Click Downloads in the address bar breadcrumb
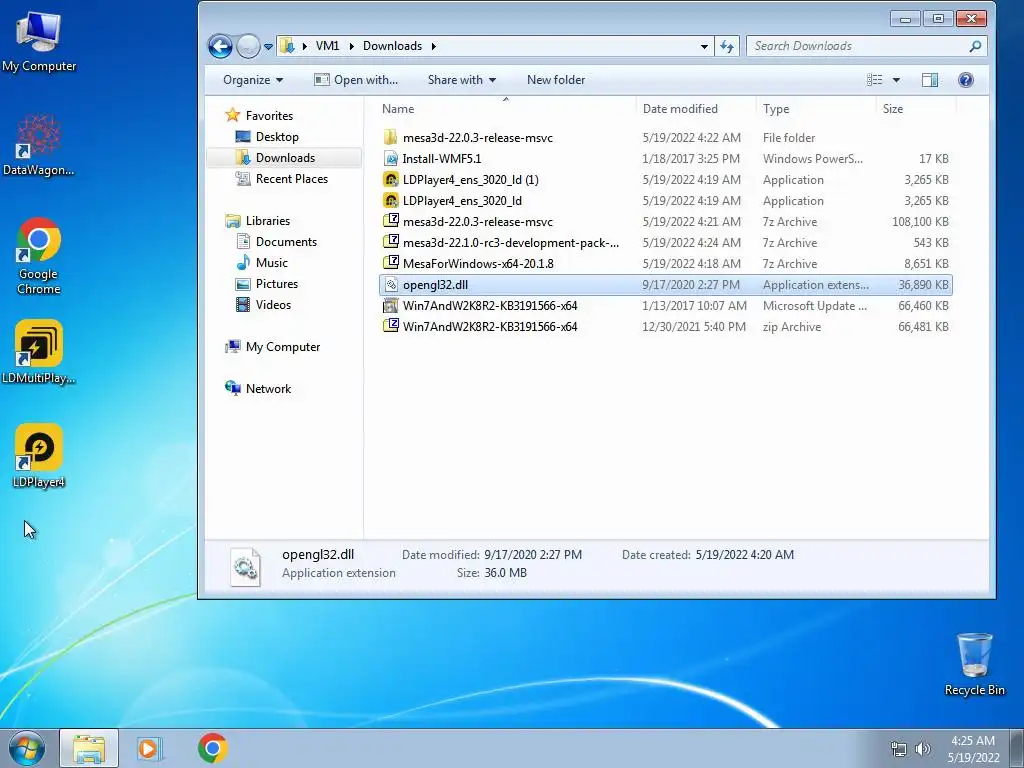This screenshot has height=768, width=1024. point(392,46)
